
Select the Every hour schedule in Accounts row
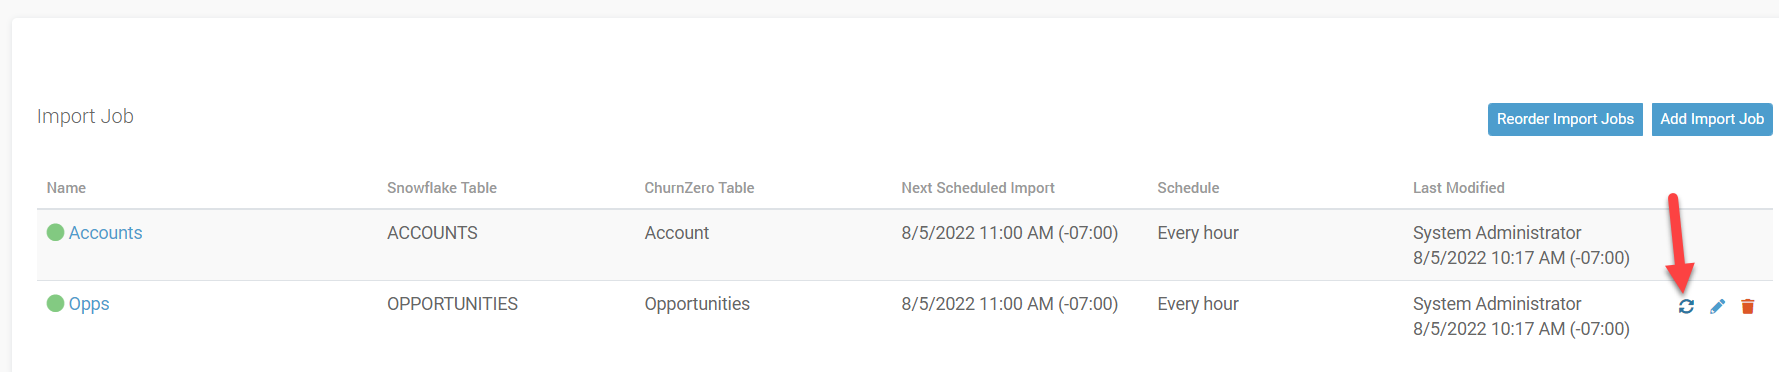1198,233
